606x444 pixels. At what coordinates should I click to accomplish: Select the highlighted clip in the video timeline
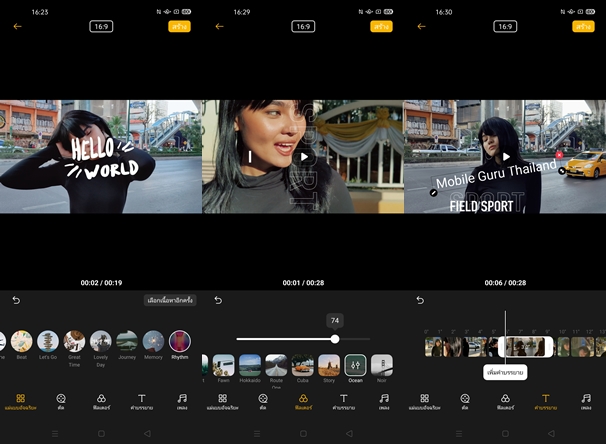click(525, 346)
